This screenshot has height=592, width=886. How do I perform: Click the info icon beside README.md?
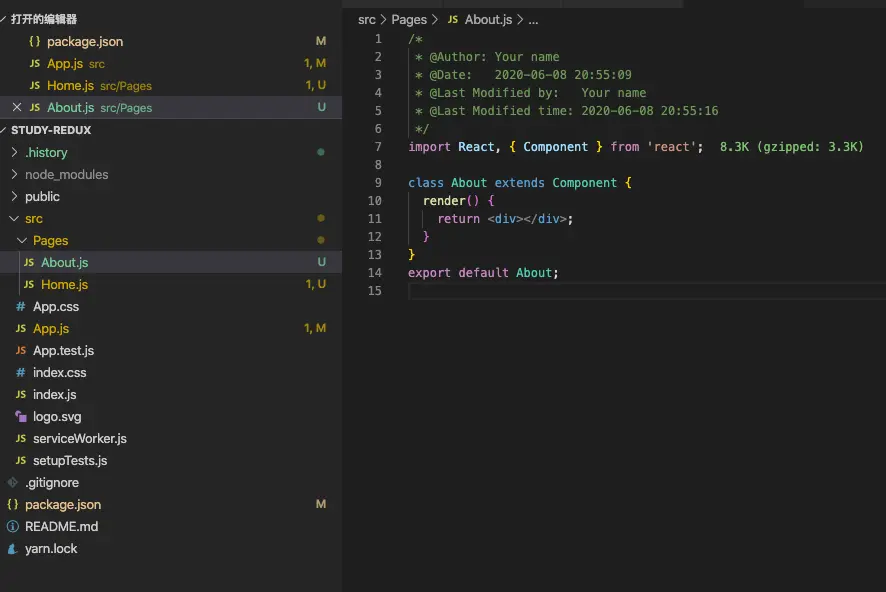(x=12, y=526)
